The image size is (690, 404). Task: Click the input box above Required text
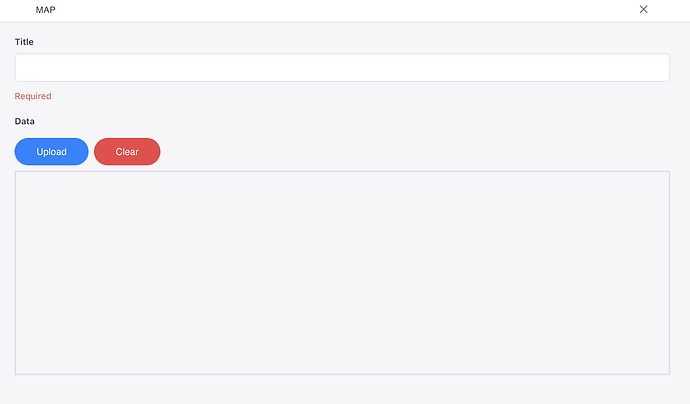tap(342, 67)
